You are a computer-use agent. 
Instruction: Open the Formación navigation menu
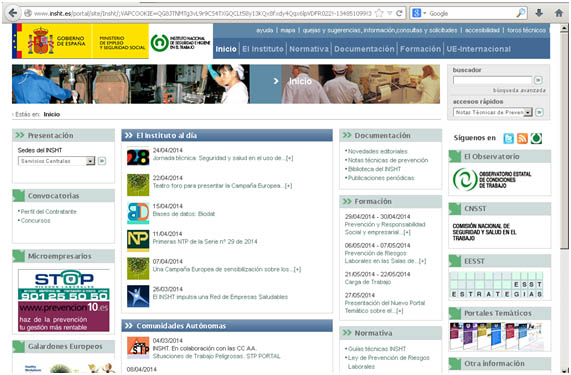(420, 49)
